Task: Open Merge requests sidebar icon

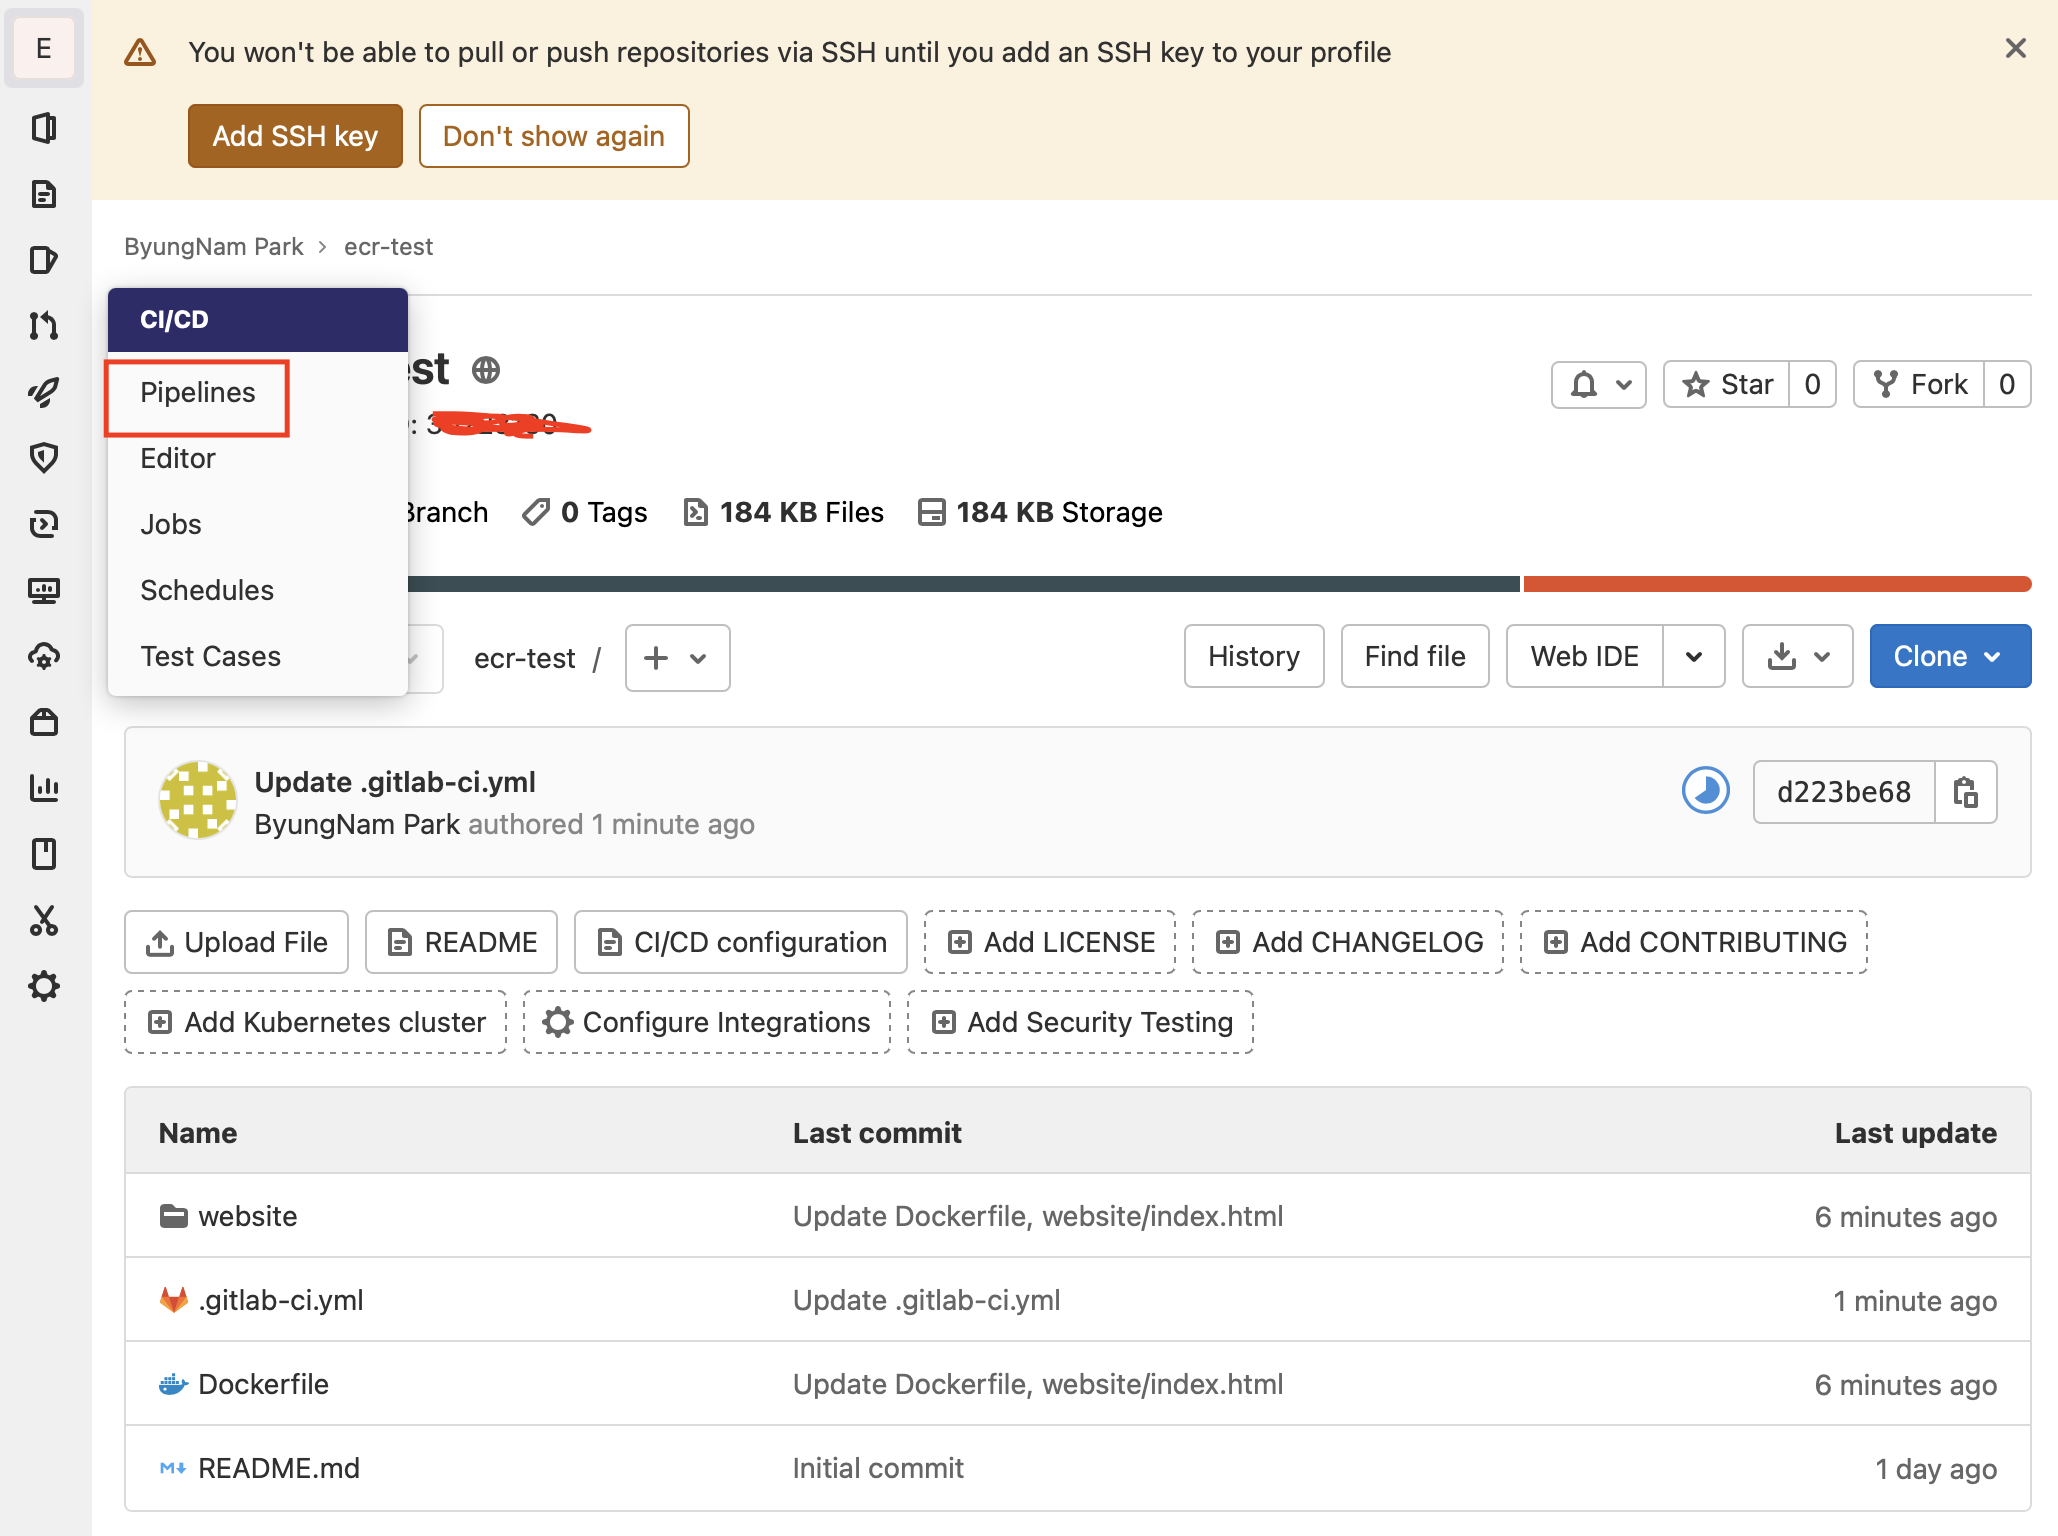Action: coord(44,326)
